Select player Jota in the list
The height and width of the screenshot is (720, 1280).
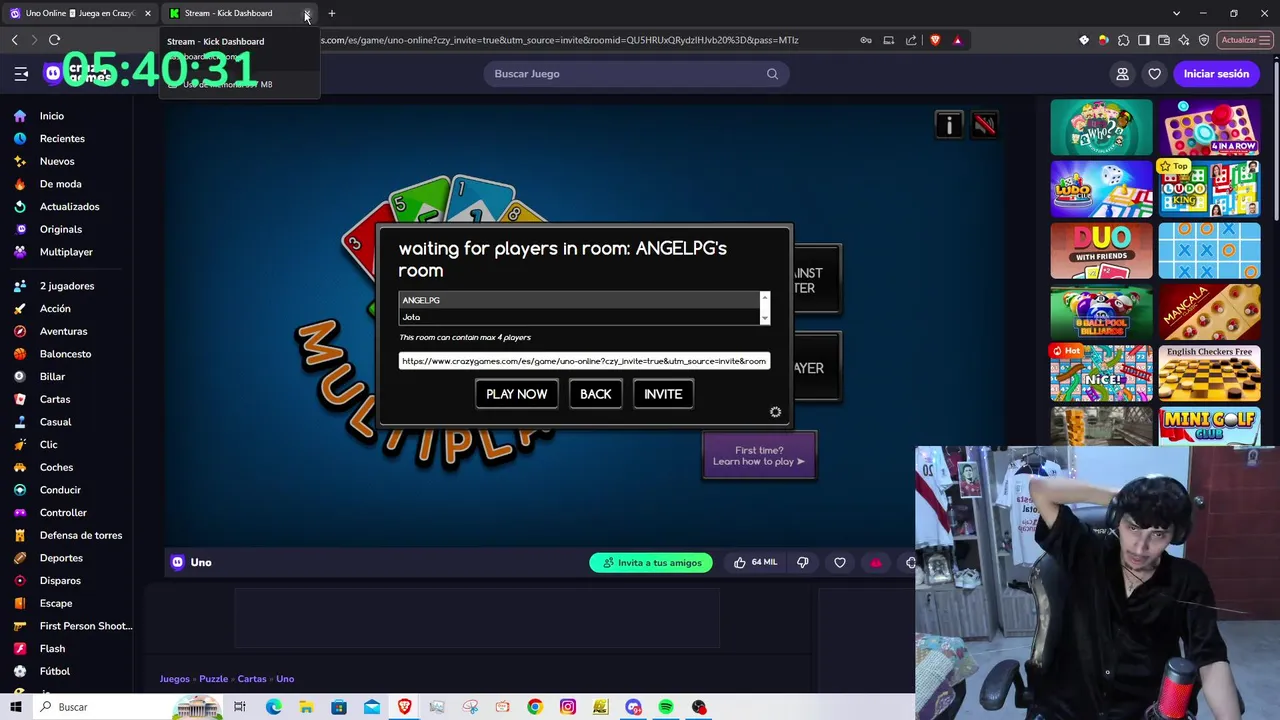click(x=579, y=317)
